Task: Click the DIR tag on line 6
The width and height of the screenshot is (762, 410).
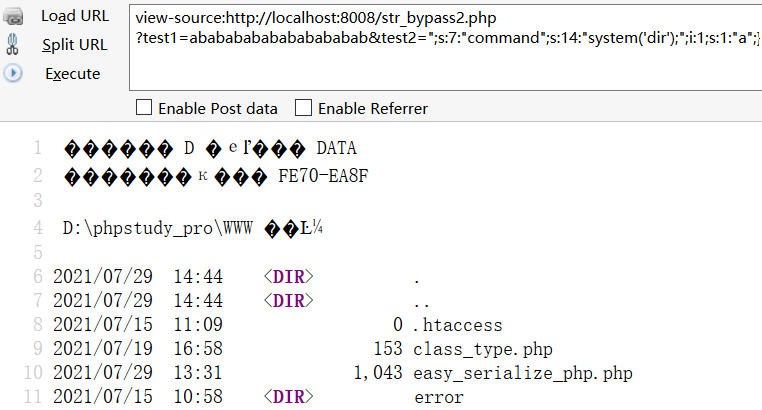Action: 289,277
